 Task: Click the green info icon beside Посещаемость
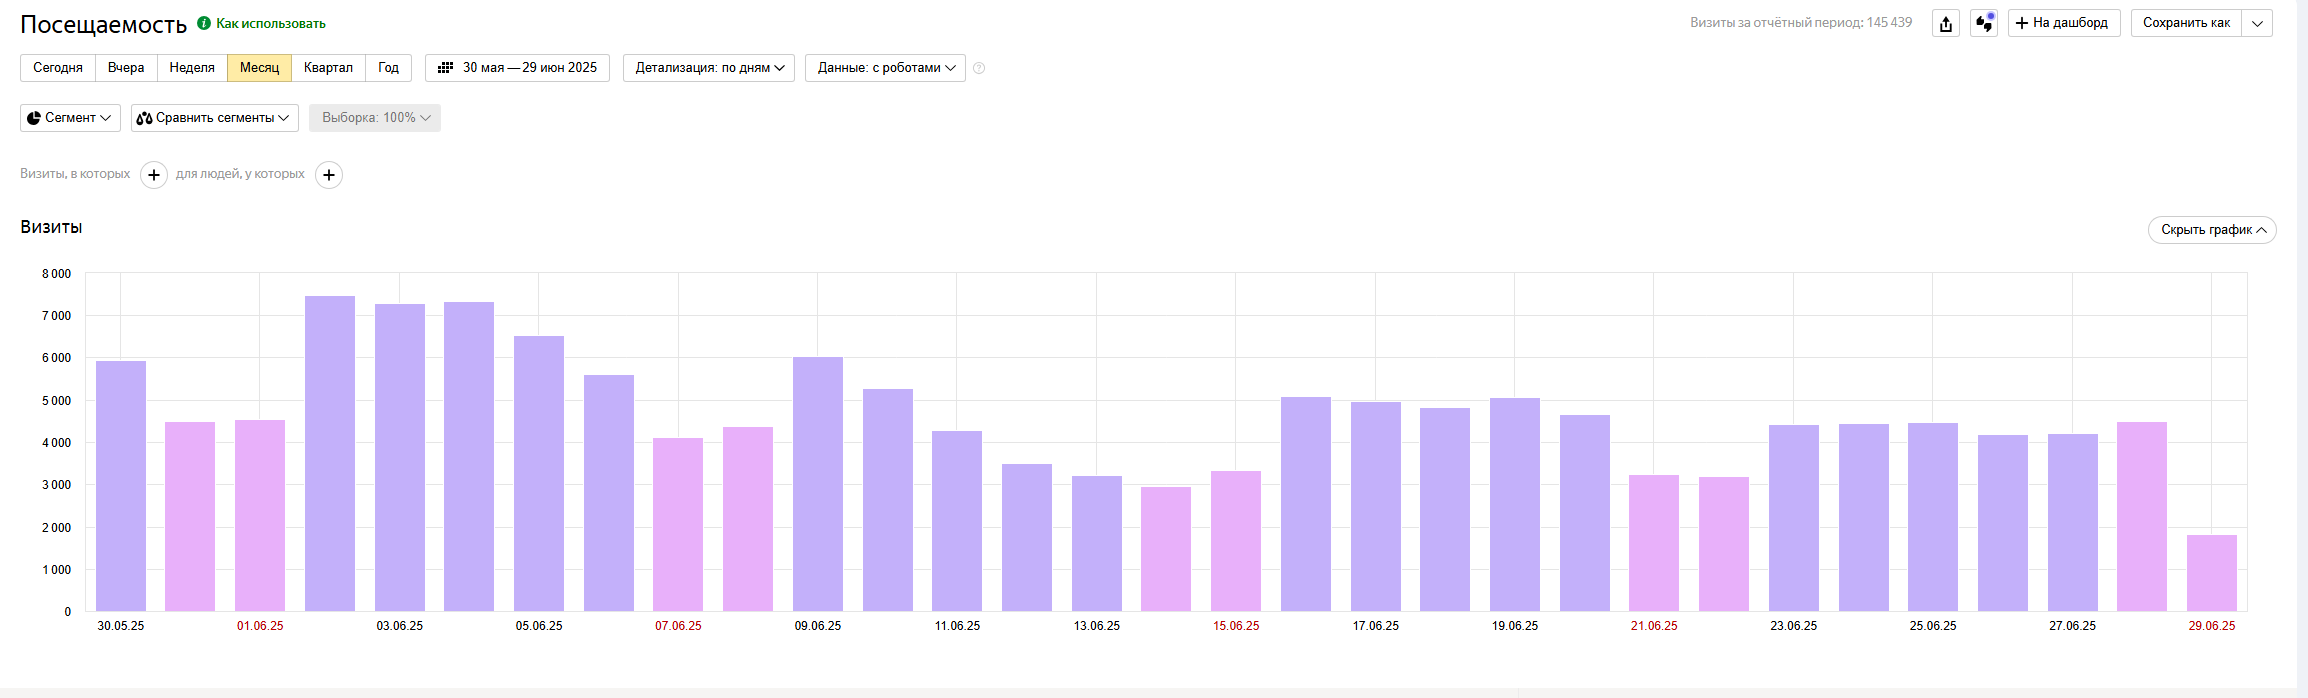point(204,23)
